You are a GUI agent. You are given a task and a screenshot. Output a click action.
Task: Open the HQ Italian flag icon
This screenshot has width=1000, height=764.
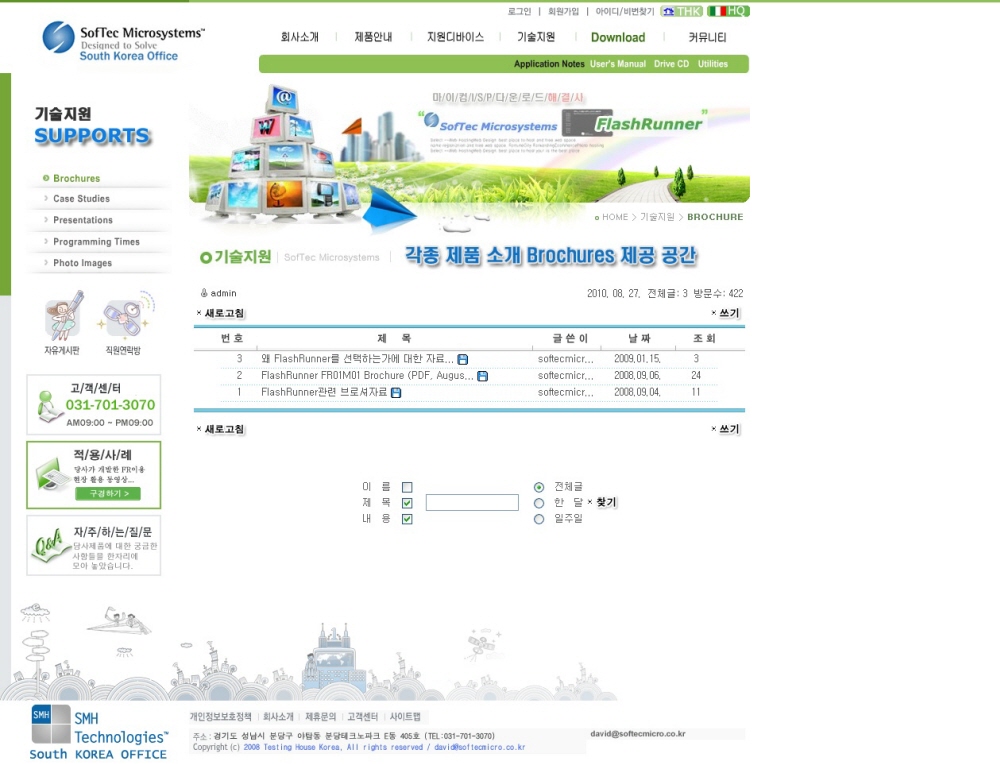pos(728,11)
